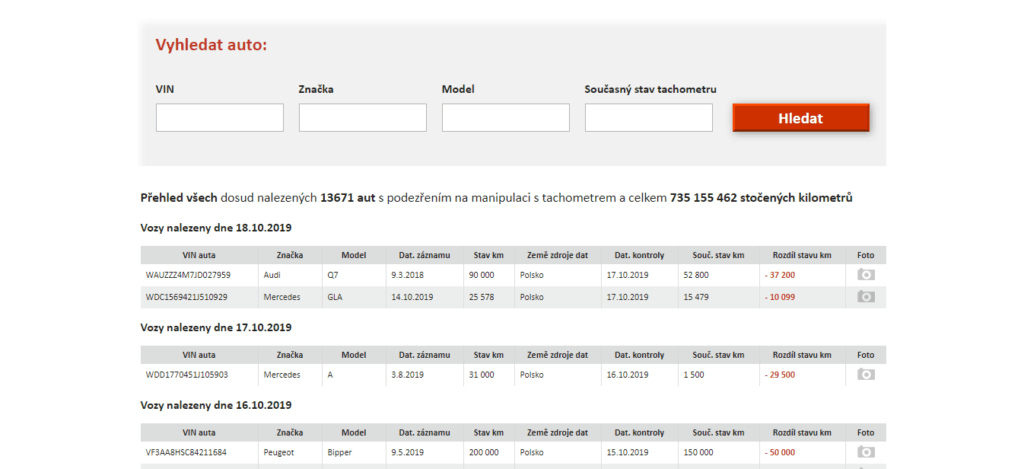Click the 200 000 km value
Viewport: 1024px width, 469px height.
pyautogui.click(x=484, y=452)
